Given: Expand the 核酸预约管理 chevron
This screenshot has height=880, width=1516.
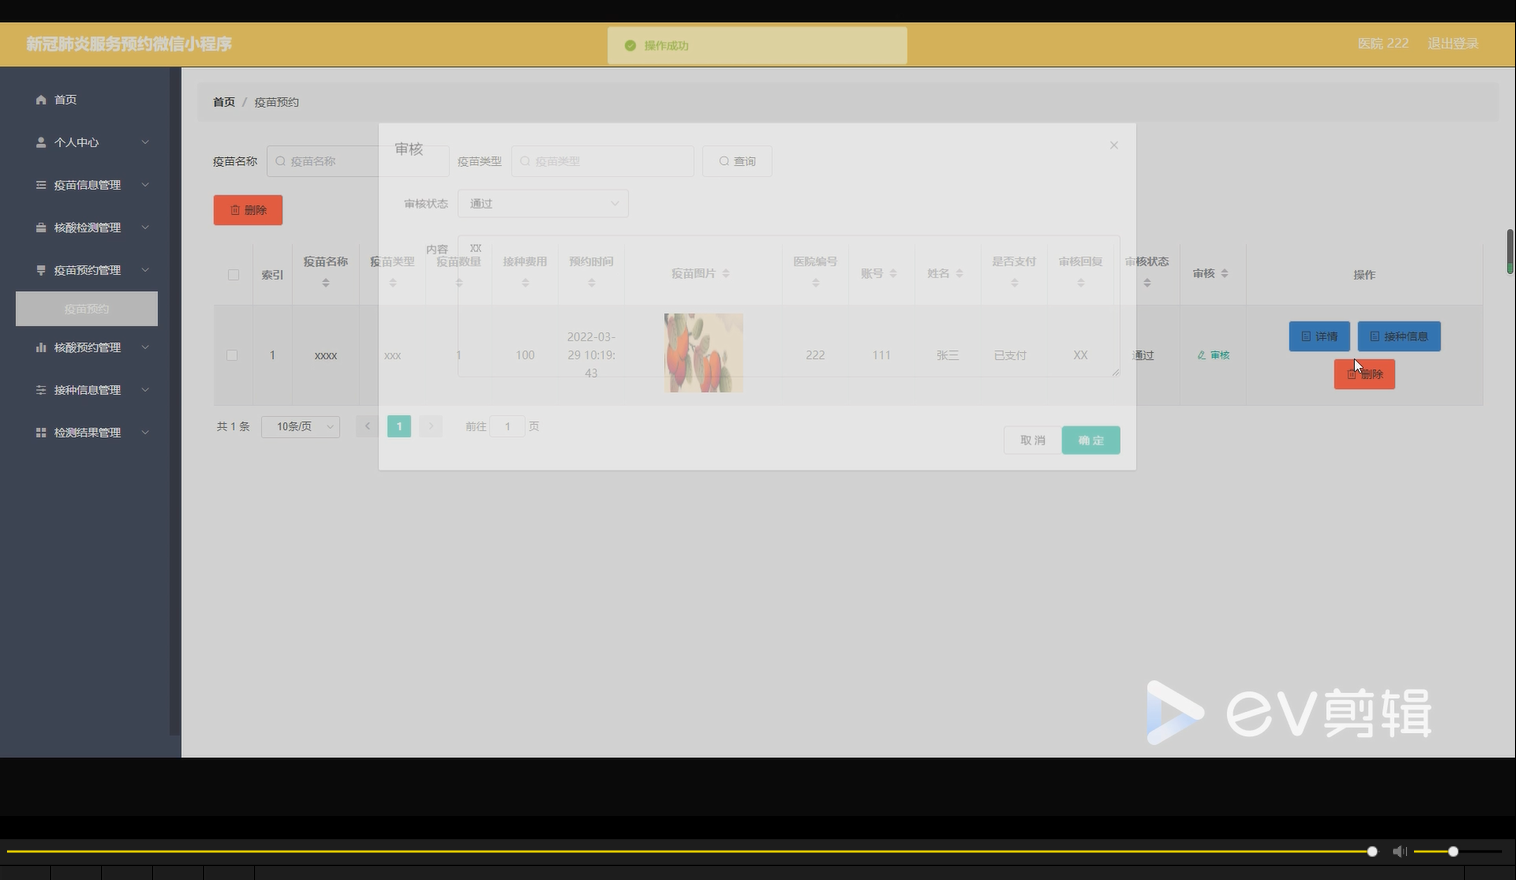Looking at the screenshot, I should pyautogui.click(x=145, y=348).
